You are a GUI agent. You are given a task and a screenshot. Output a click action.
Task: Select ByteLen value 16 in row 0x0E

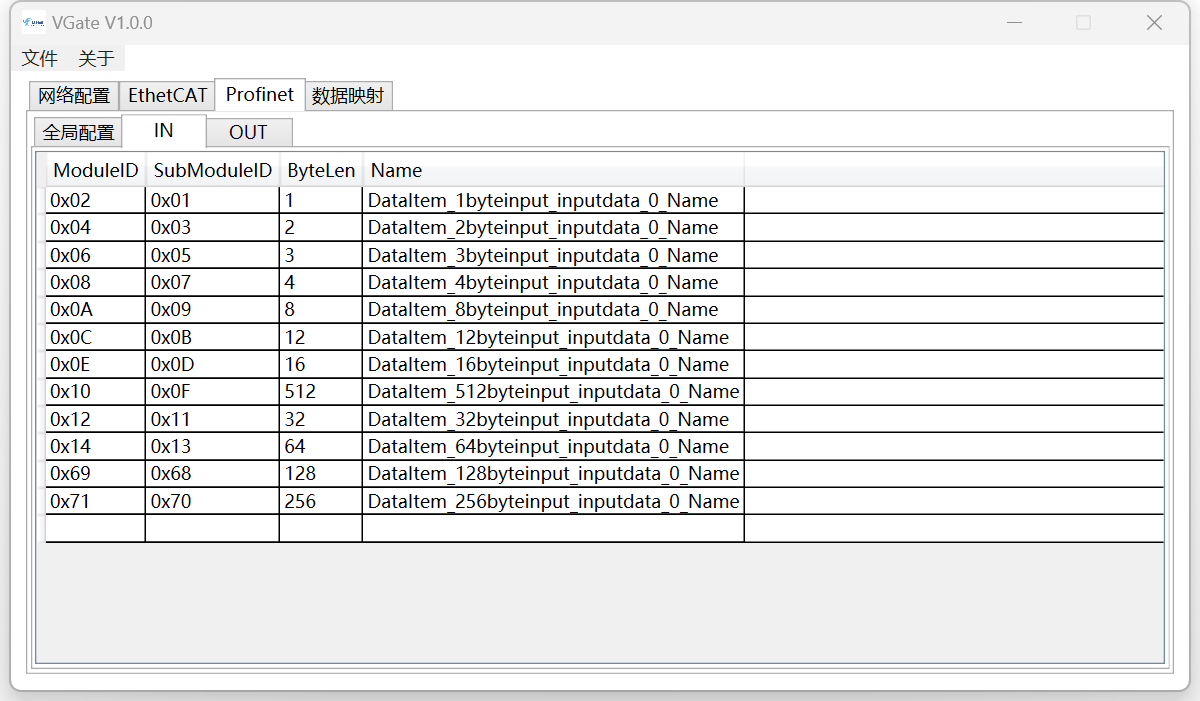coord(320,364)
